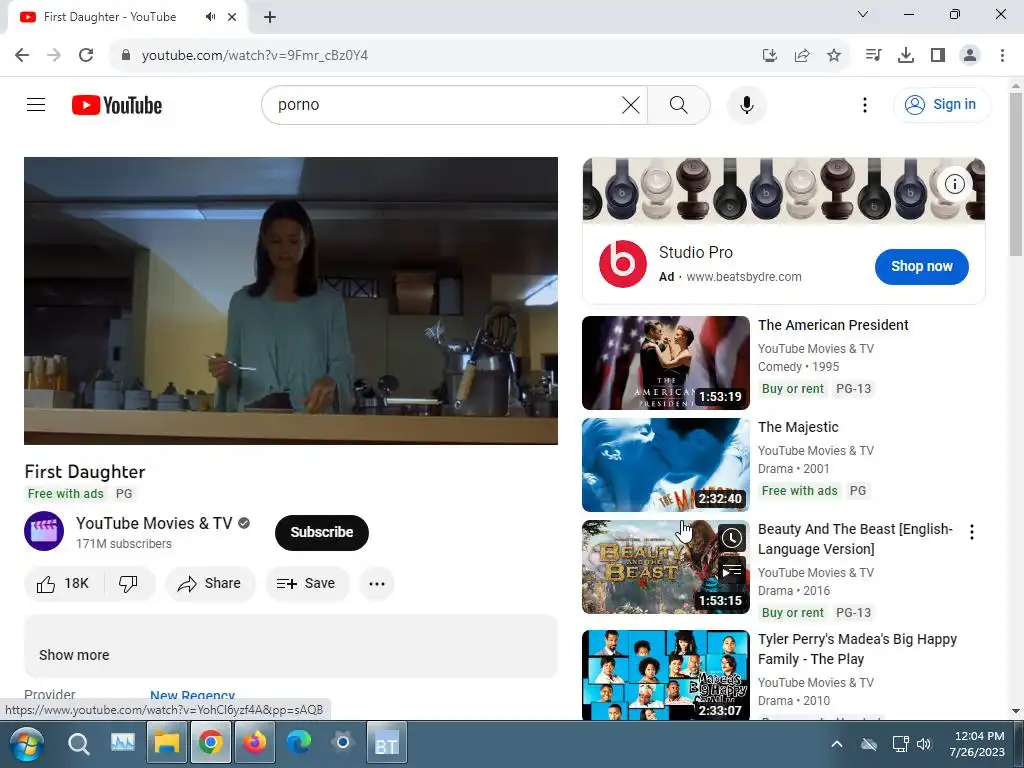Viewport: 1024px width, 768px height.
Task: Click the page vertical scrollbar
Action: 1016,174
